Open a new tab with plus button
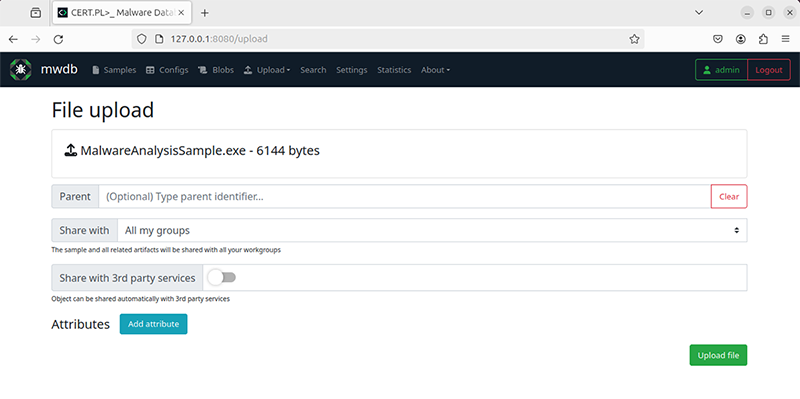This screenshot has width=800, height=399. (x=205, y=13)
